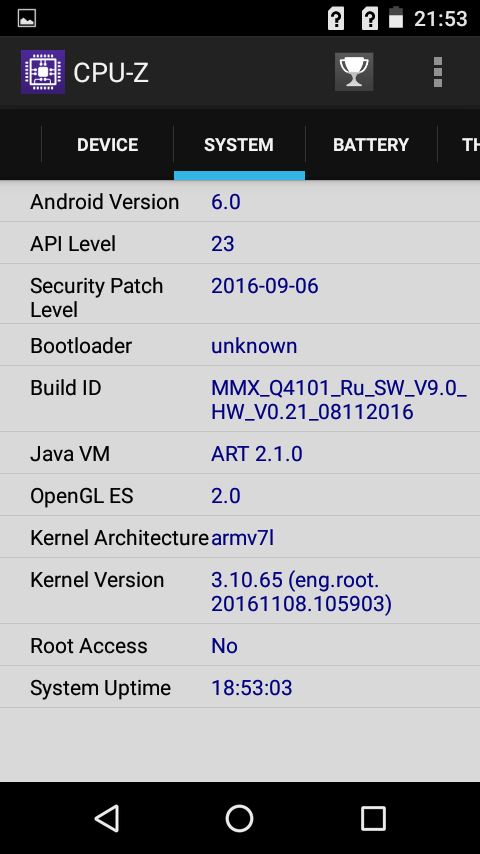The height and width of the screenshot is (854, 480).
Task: Tap the clock showing 21:53
Action: 440,19
